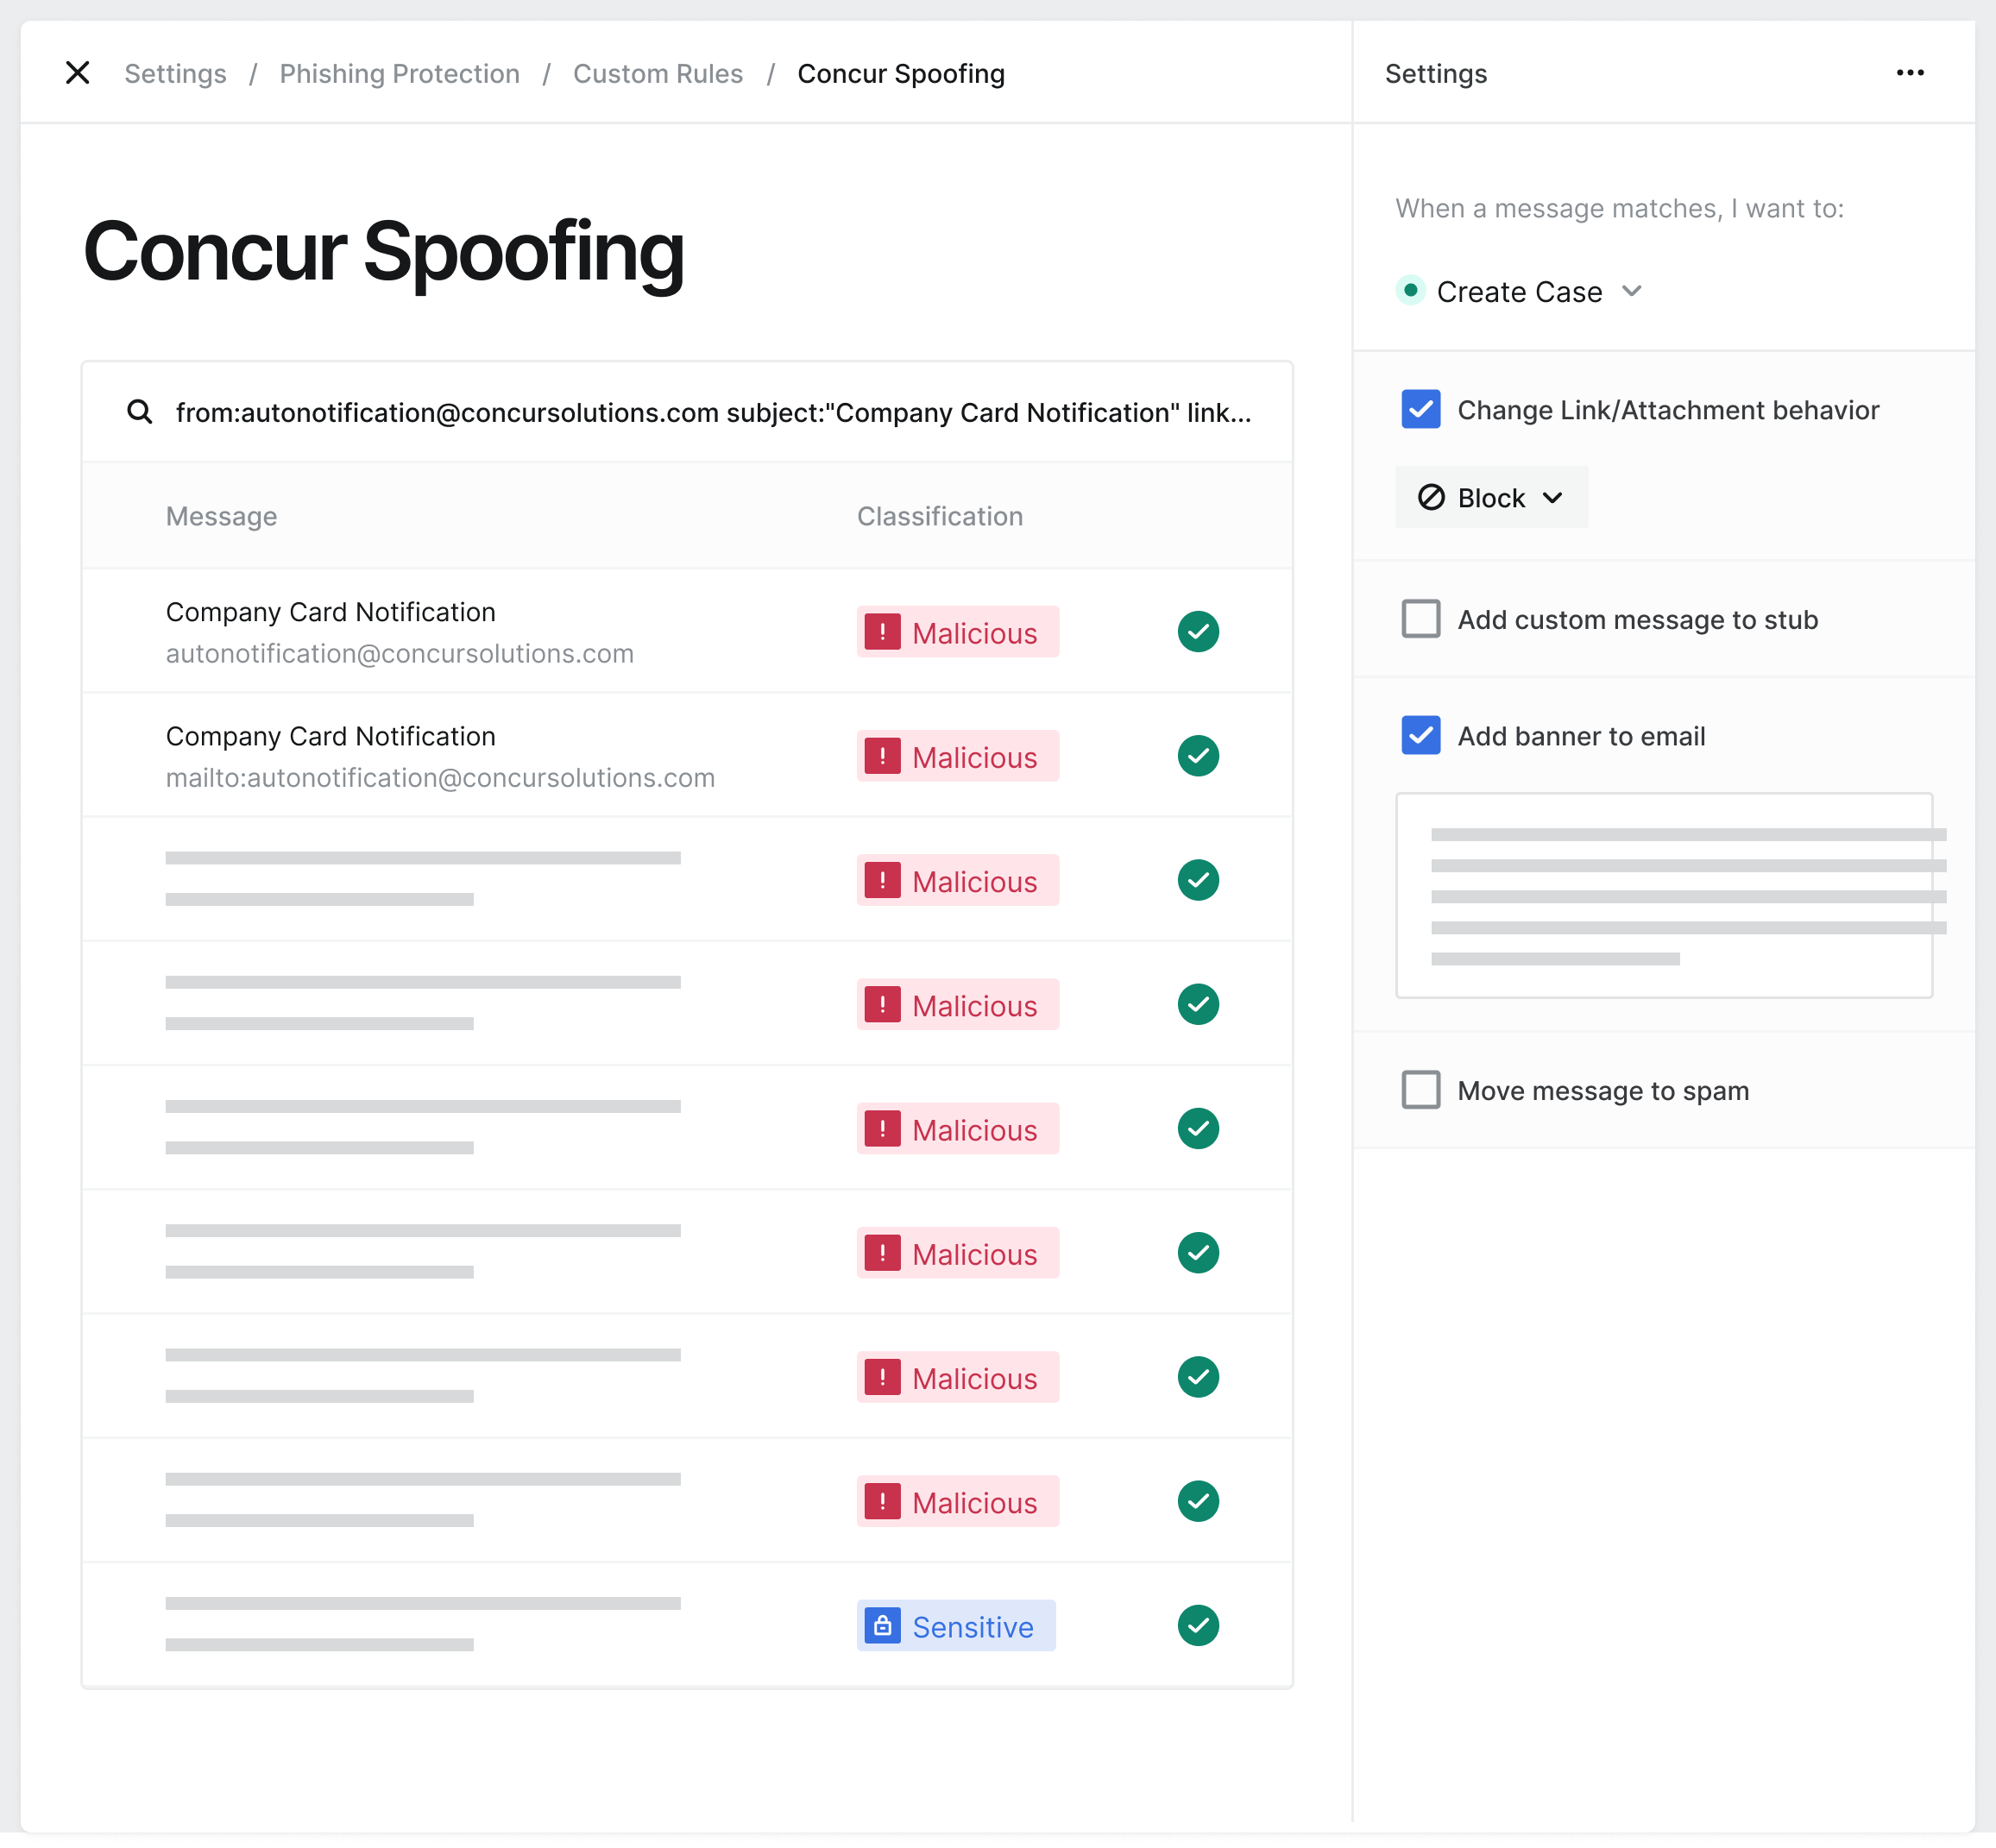
Task: Click the Settings panel title
Action: pyautogui.click(x=1435, y=74)
